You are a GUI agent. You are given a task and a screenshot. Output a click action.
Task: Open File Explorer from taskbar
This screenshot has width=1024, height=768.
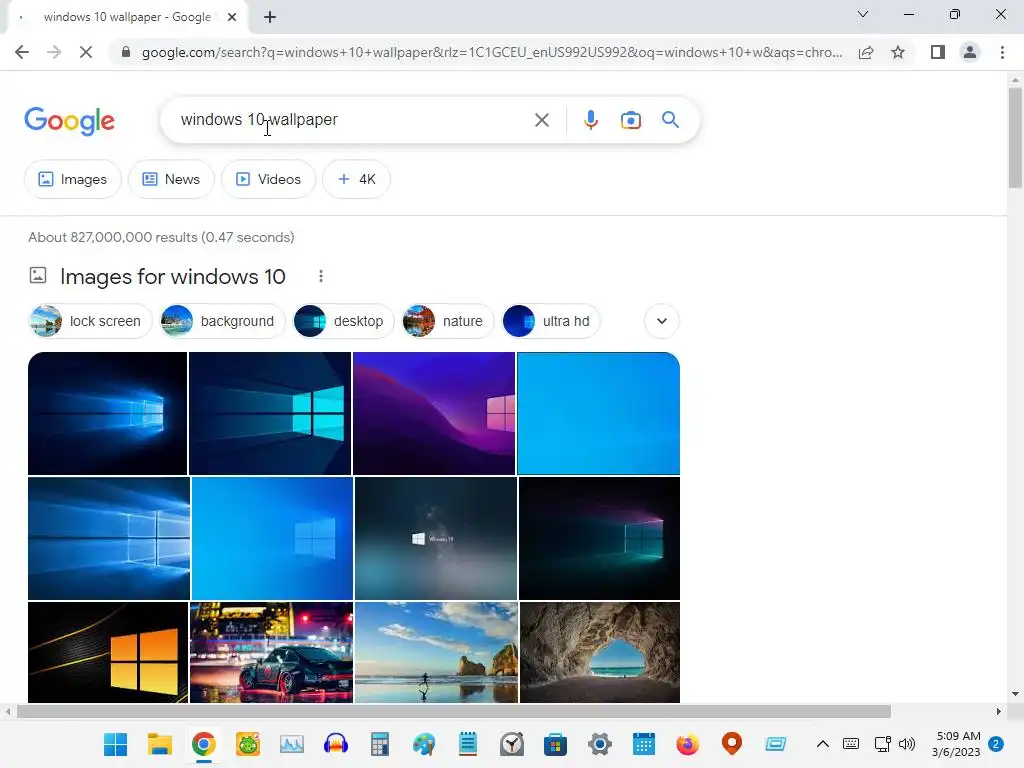(x=159, y=744)
